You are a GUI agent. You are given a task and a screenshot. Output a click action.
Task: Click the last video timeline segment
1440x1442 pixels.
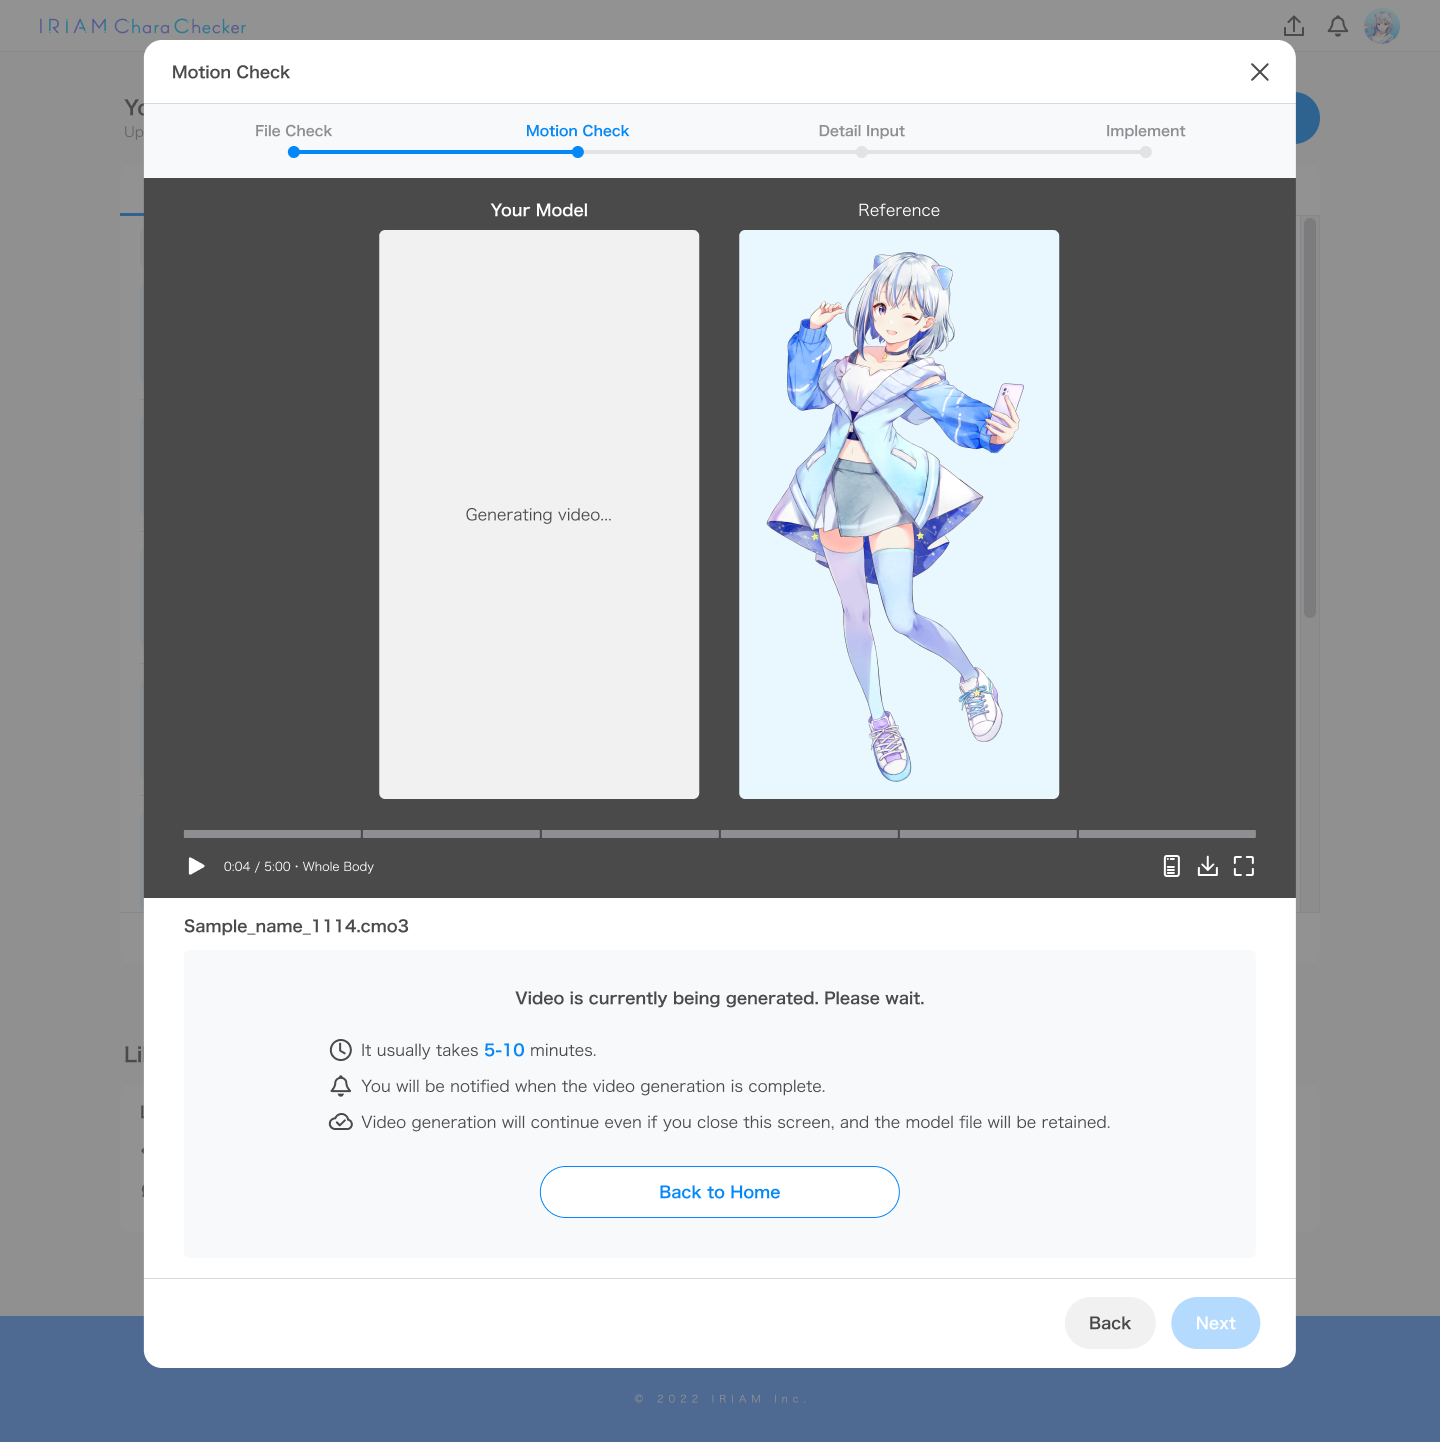pyautogui.click(x=1167, y=834)
